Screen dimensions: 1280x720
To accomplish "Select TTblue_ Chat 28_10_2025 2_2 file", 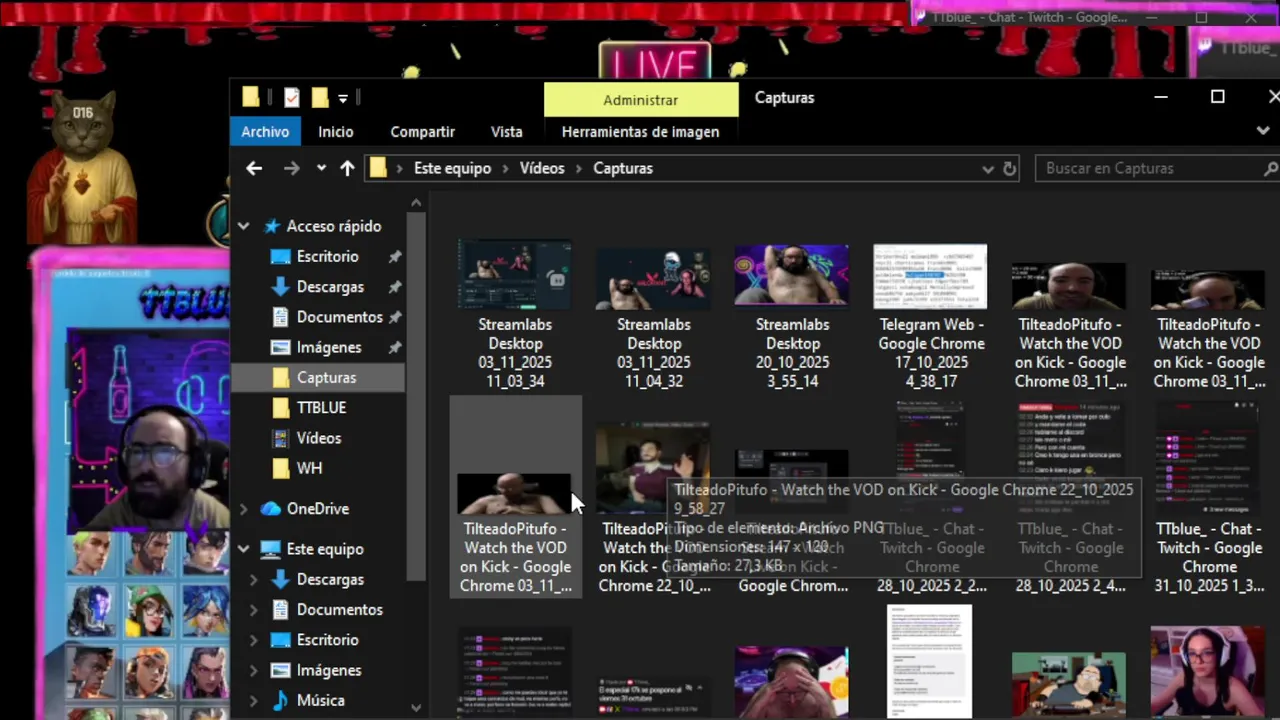I will 931,499.
